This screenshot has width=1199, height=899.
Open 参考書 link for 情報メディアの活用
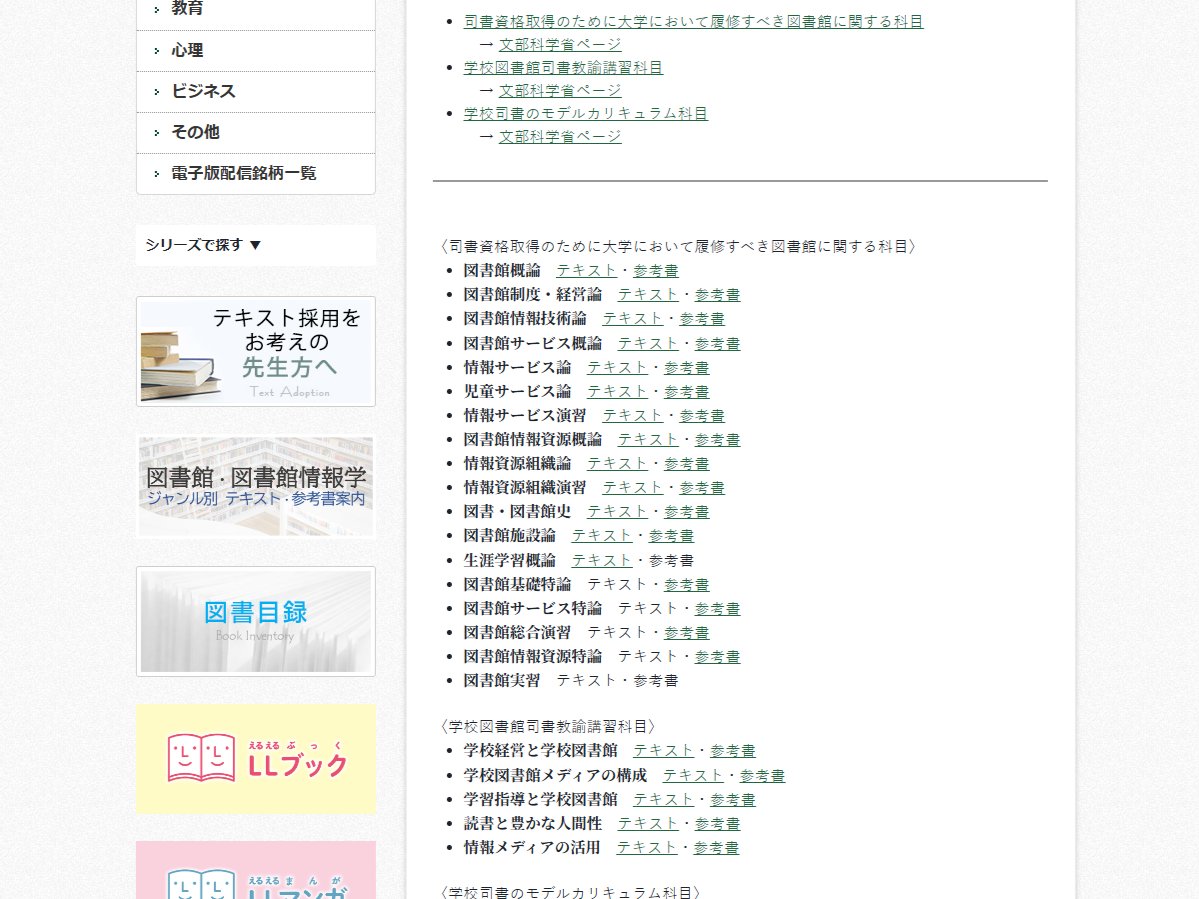(x=716, y=848)
